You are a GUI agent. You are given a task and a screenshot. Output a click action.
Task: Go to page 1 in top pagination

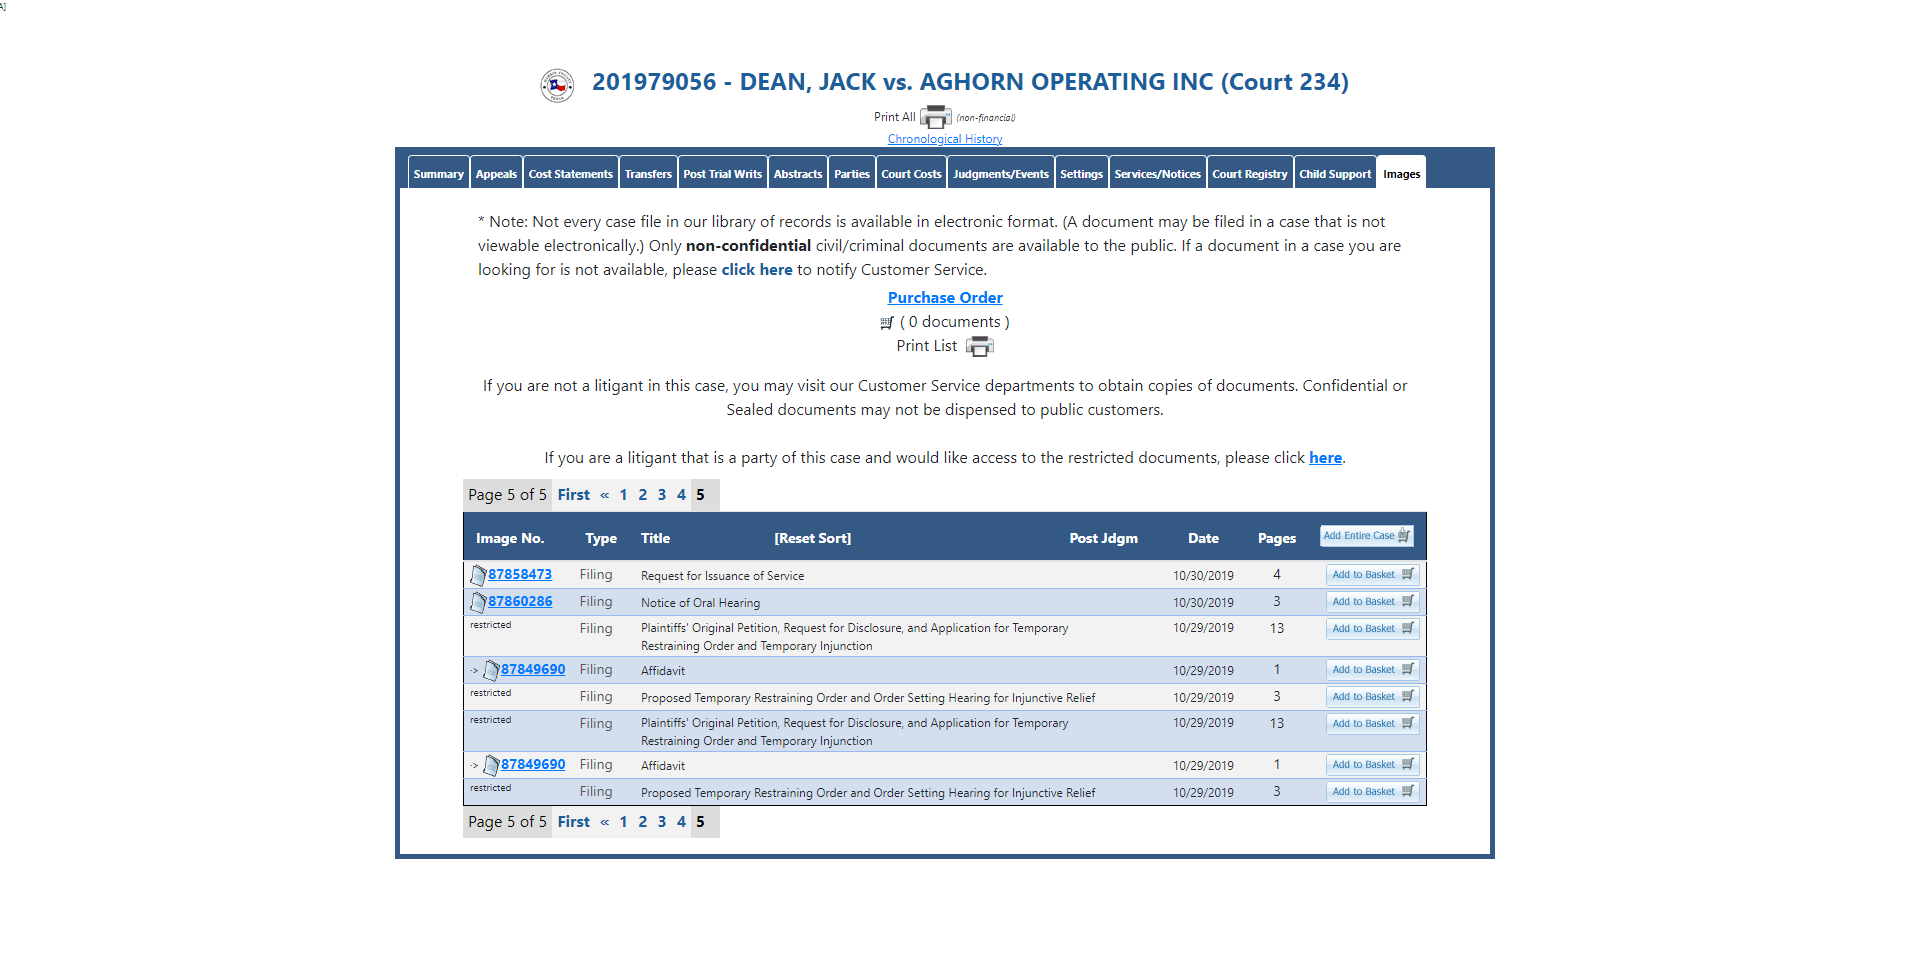coord(623,495)
